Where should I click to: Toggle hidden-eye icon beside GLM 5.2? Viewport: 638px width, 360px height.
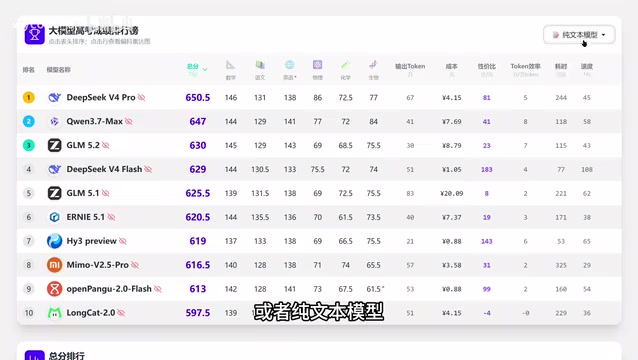tap(106, 145)
